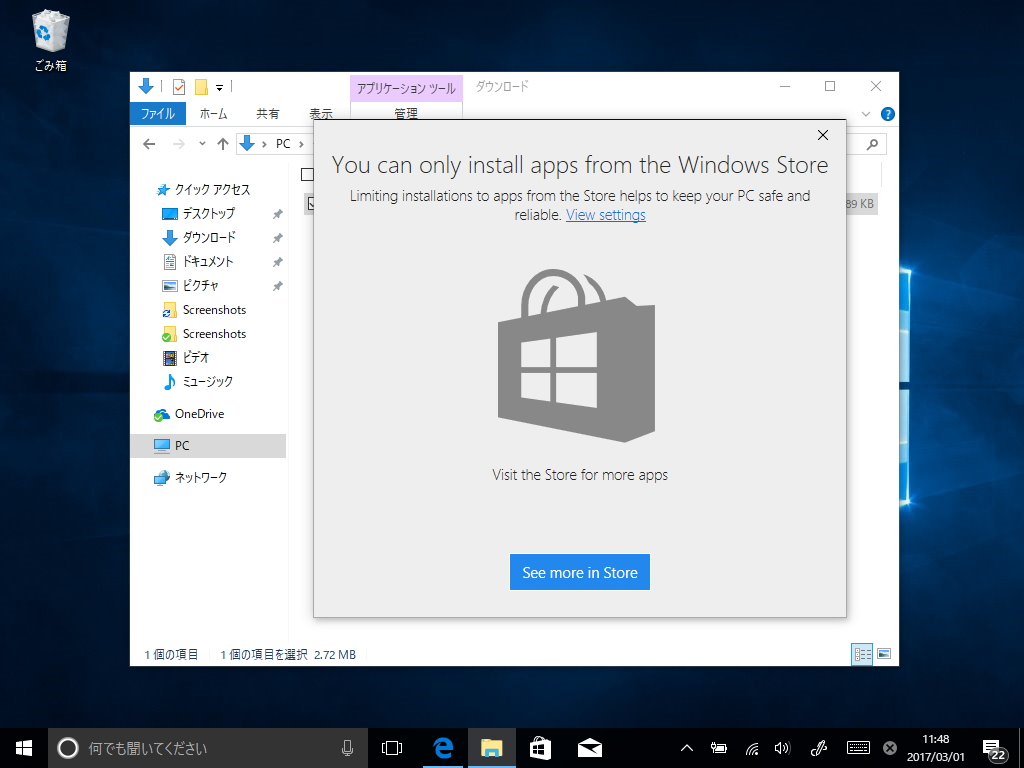Click the Explorer Forward arrow button
Screen dimensions: 1024x768
[178, 144]
